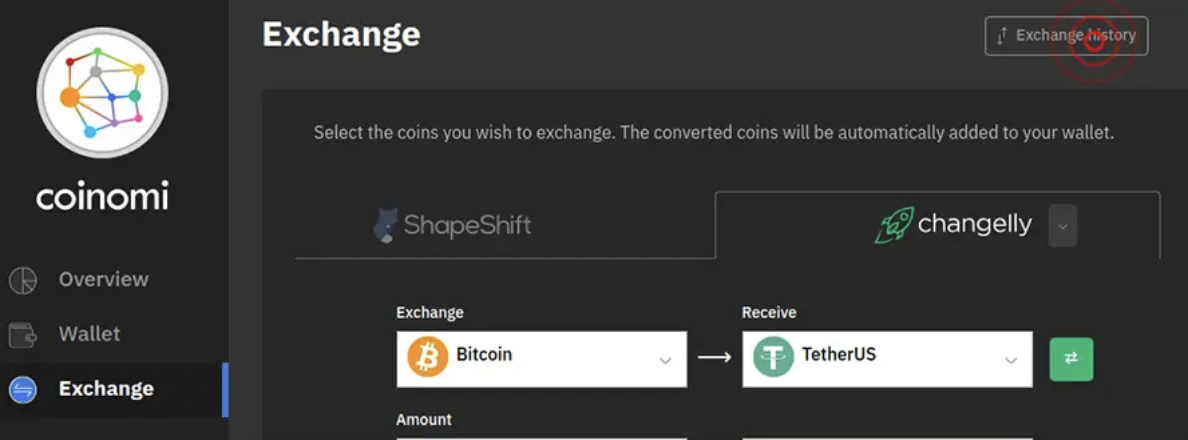This screenshot has height=440, width=1188.
Task: Click the Changelly rocket icon
Action: pos(893,225)
